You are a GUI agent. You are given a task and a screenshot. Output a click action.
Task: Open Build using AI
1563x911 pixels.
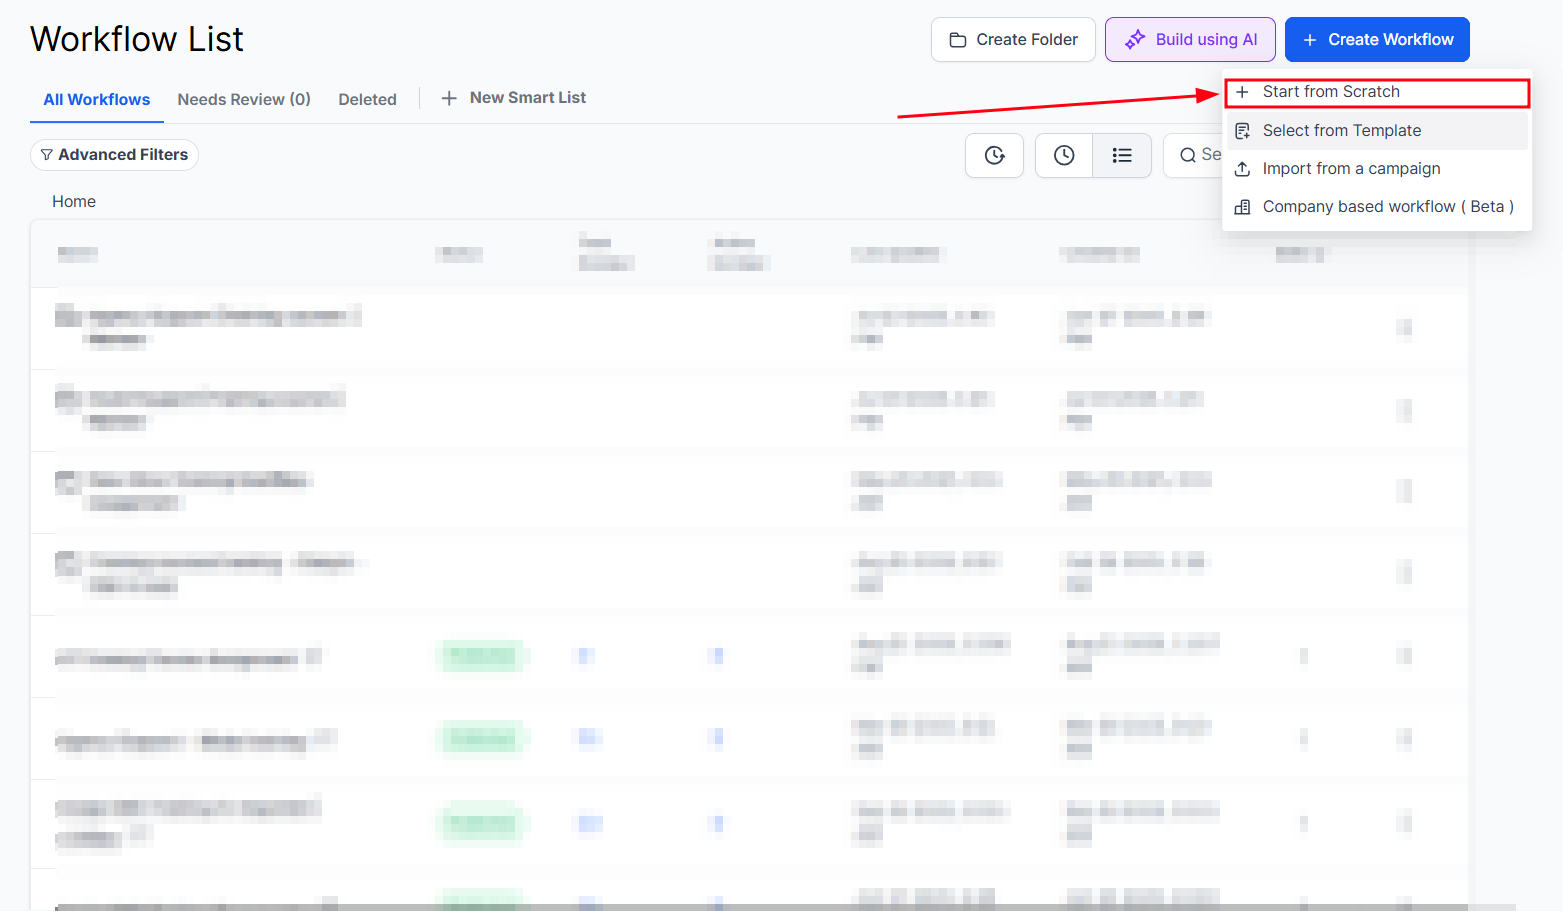pos(1190,40)
